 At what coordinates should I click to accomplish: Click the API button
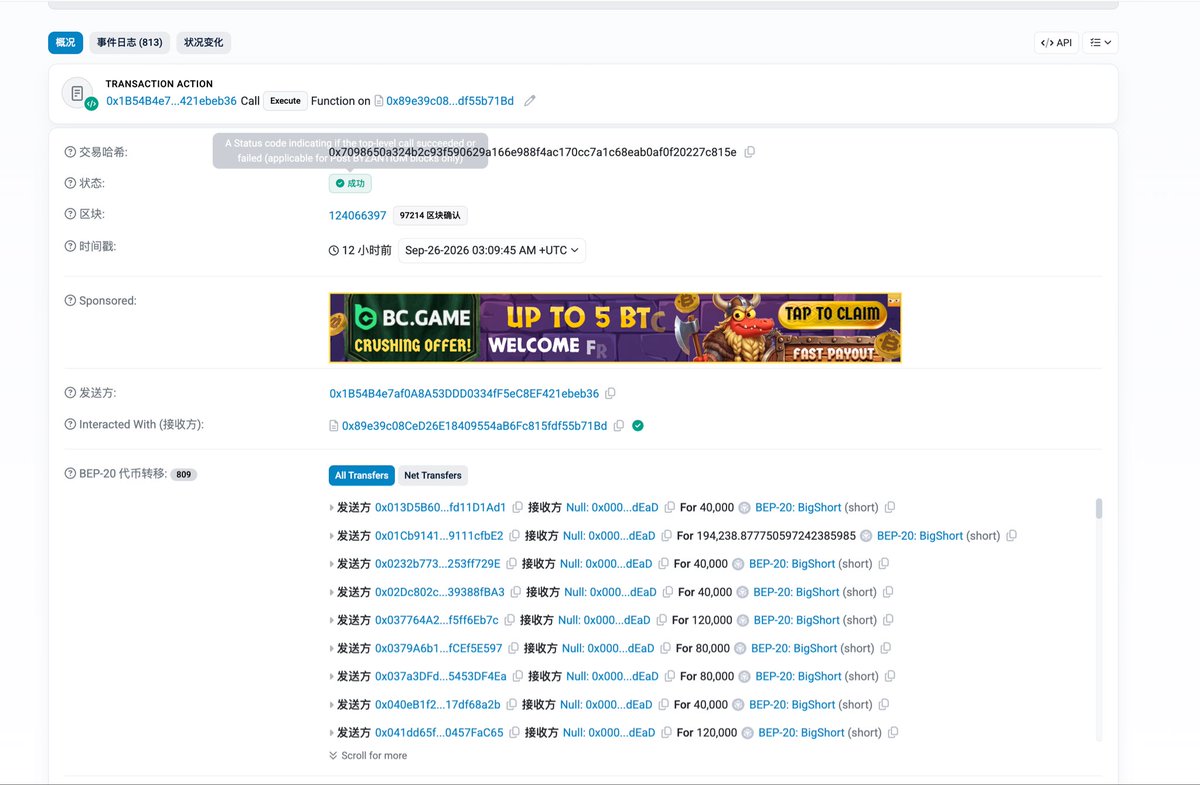[x=1056, y=43]
